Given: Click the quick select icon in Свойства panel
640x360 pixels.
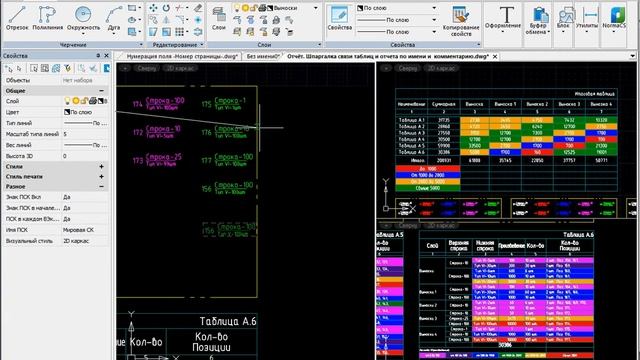Looking at the screenshot, I should (67, 69).
